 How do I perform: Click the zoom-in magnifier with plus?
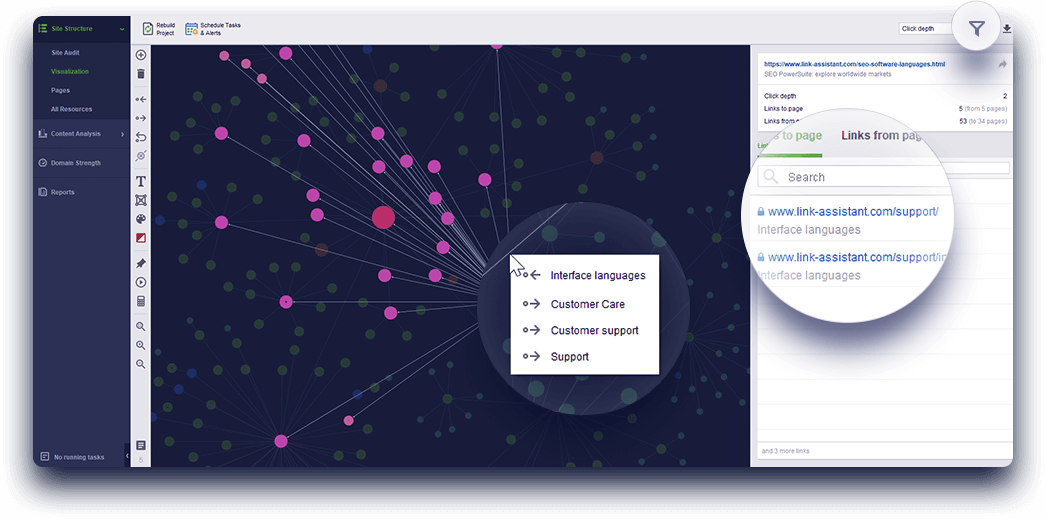[x=141, y=346]
